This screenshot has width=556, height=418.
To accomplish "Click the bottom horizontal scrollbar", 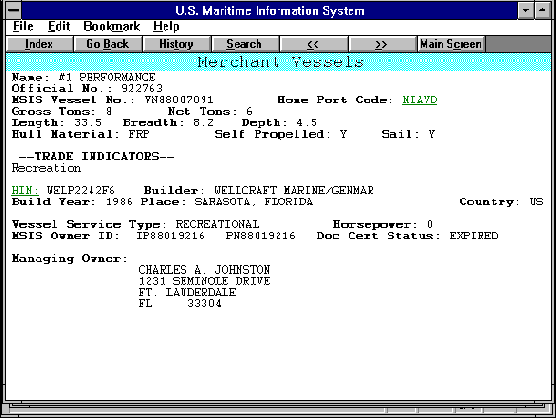I will tap(278, 409).
